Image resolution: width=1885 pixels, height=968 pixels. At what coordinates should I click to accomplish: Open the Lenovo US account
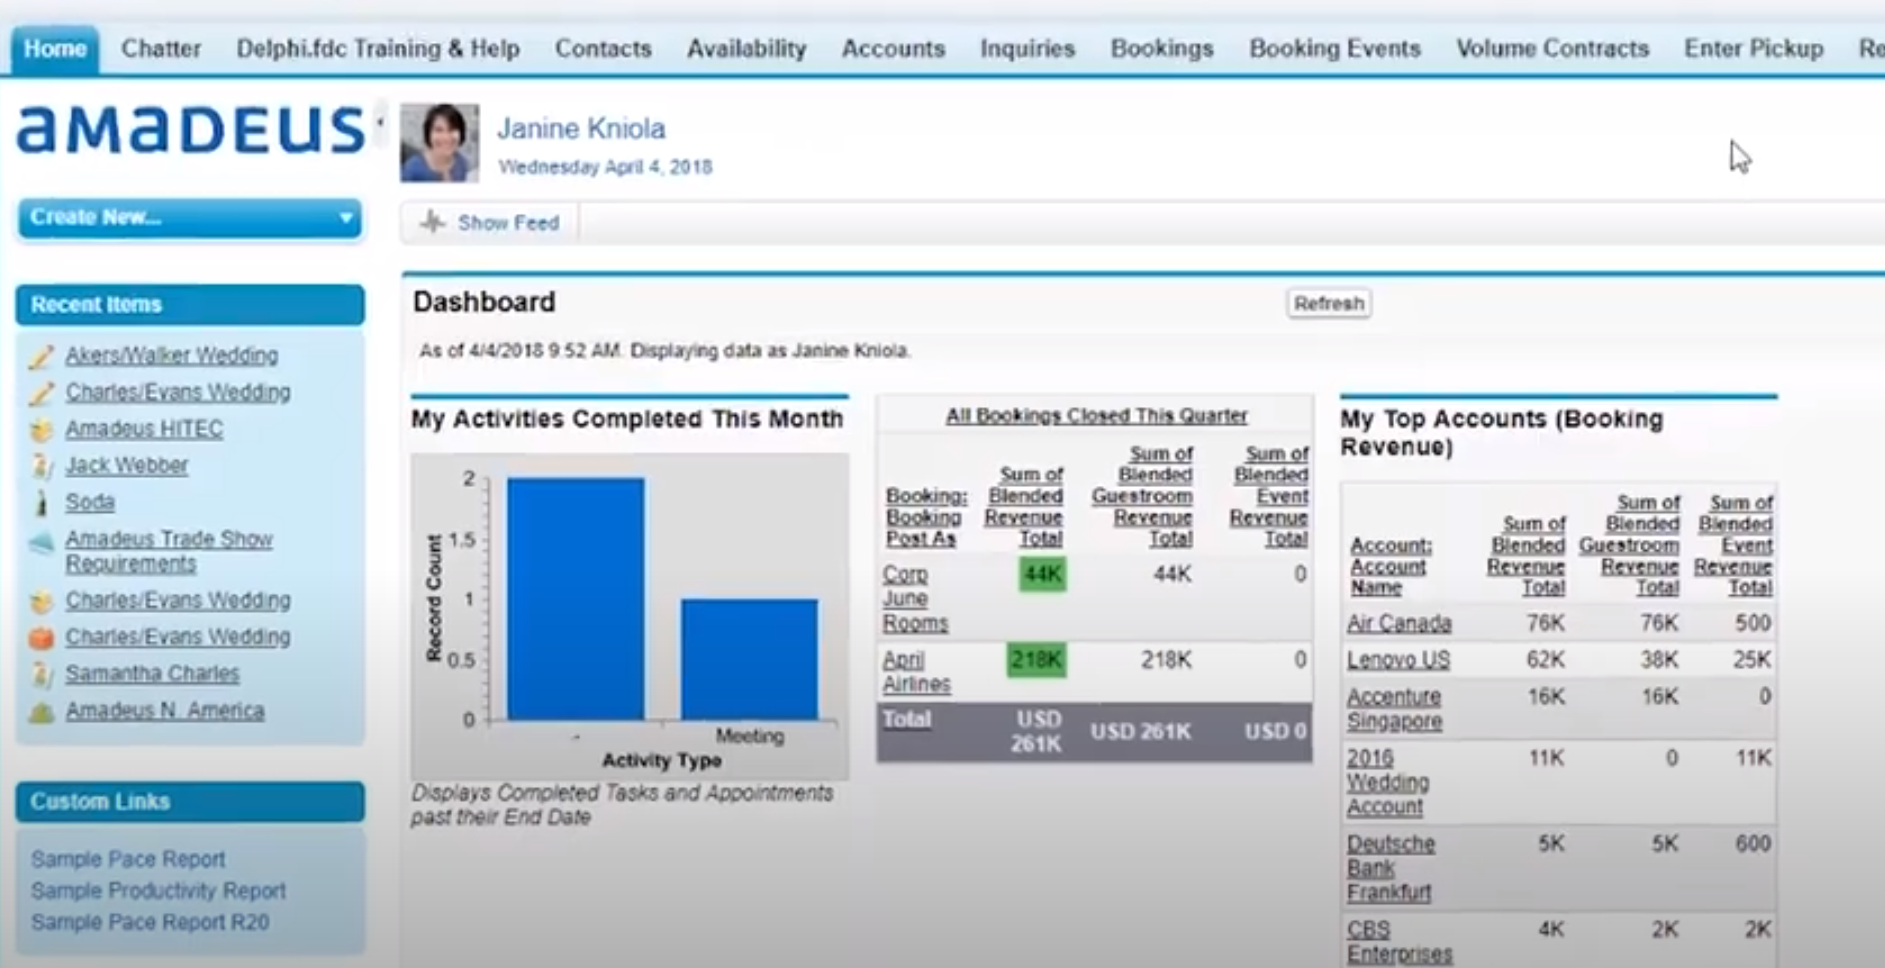coord(1397,660)
